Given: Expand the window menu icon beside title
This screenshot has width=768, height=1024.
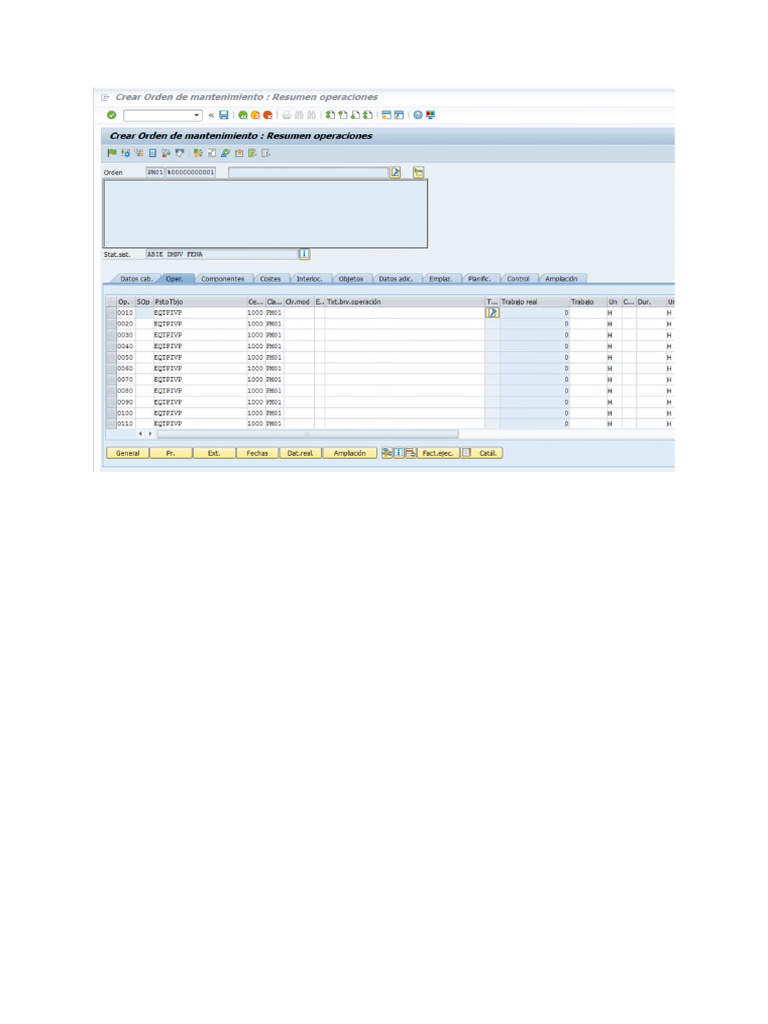Looking at the screenshot, I should point(105,97).
